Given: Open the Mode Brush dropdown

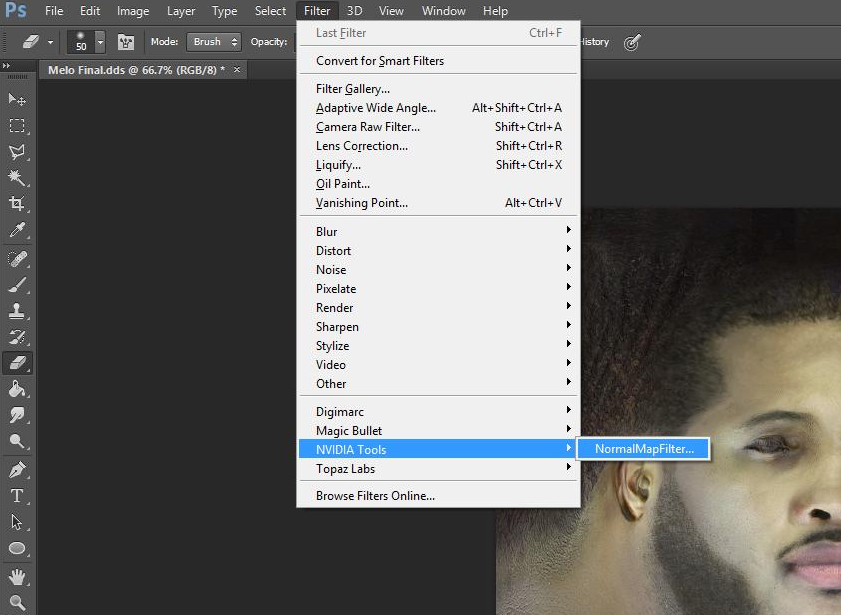Looking at the screenshot, I should coord(214,42).
